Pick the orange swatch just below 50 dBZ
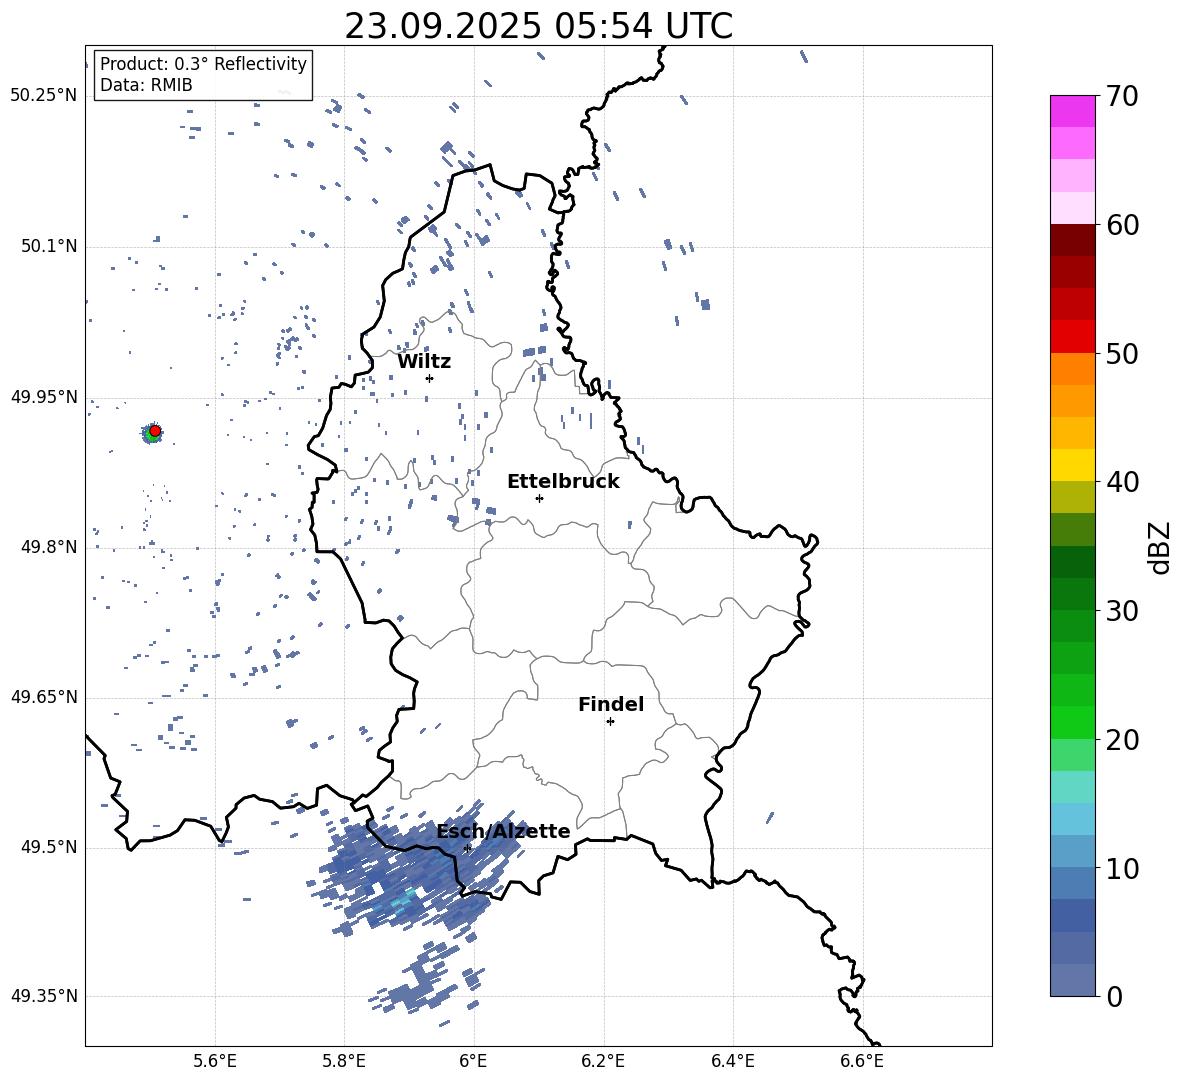 1072,369
